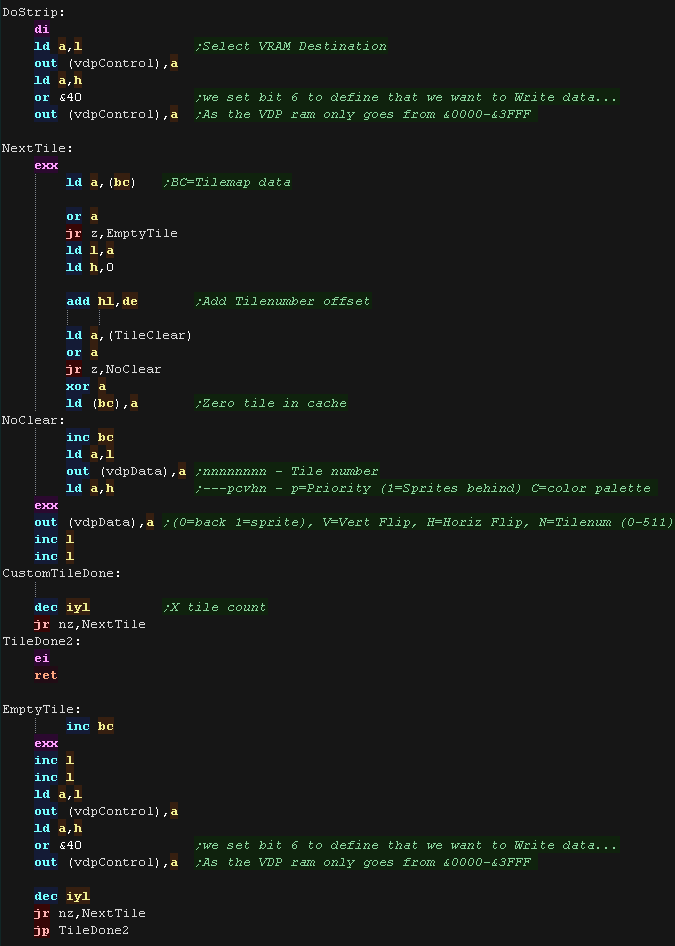The image size is (675, 946).
Task: Click the '(0=back 1=sprite)' flip comment
Action: click(417, 522)
